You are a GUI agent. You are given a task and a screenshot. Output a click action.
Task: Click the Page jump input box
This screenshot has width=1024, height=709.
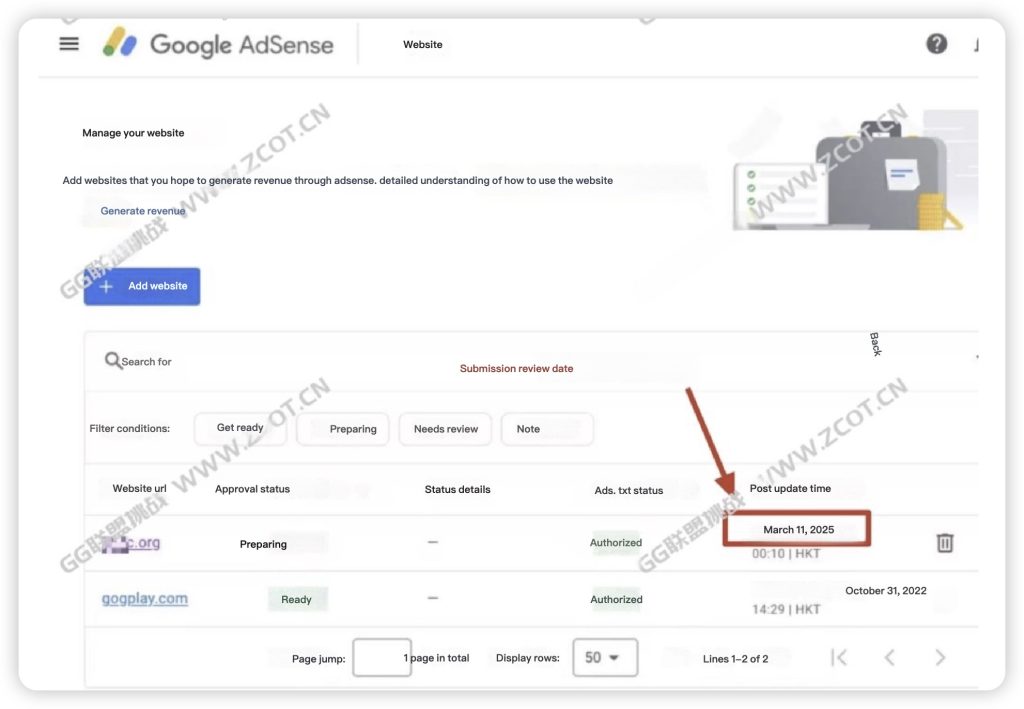click(381, 657)
